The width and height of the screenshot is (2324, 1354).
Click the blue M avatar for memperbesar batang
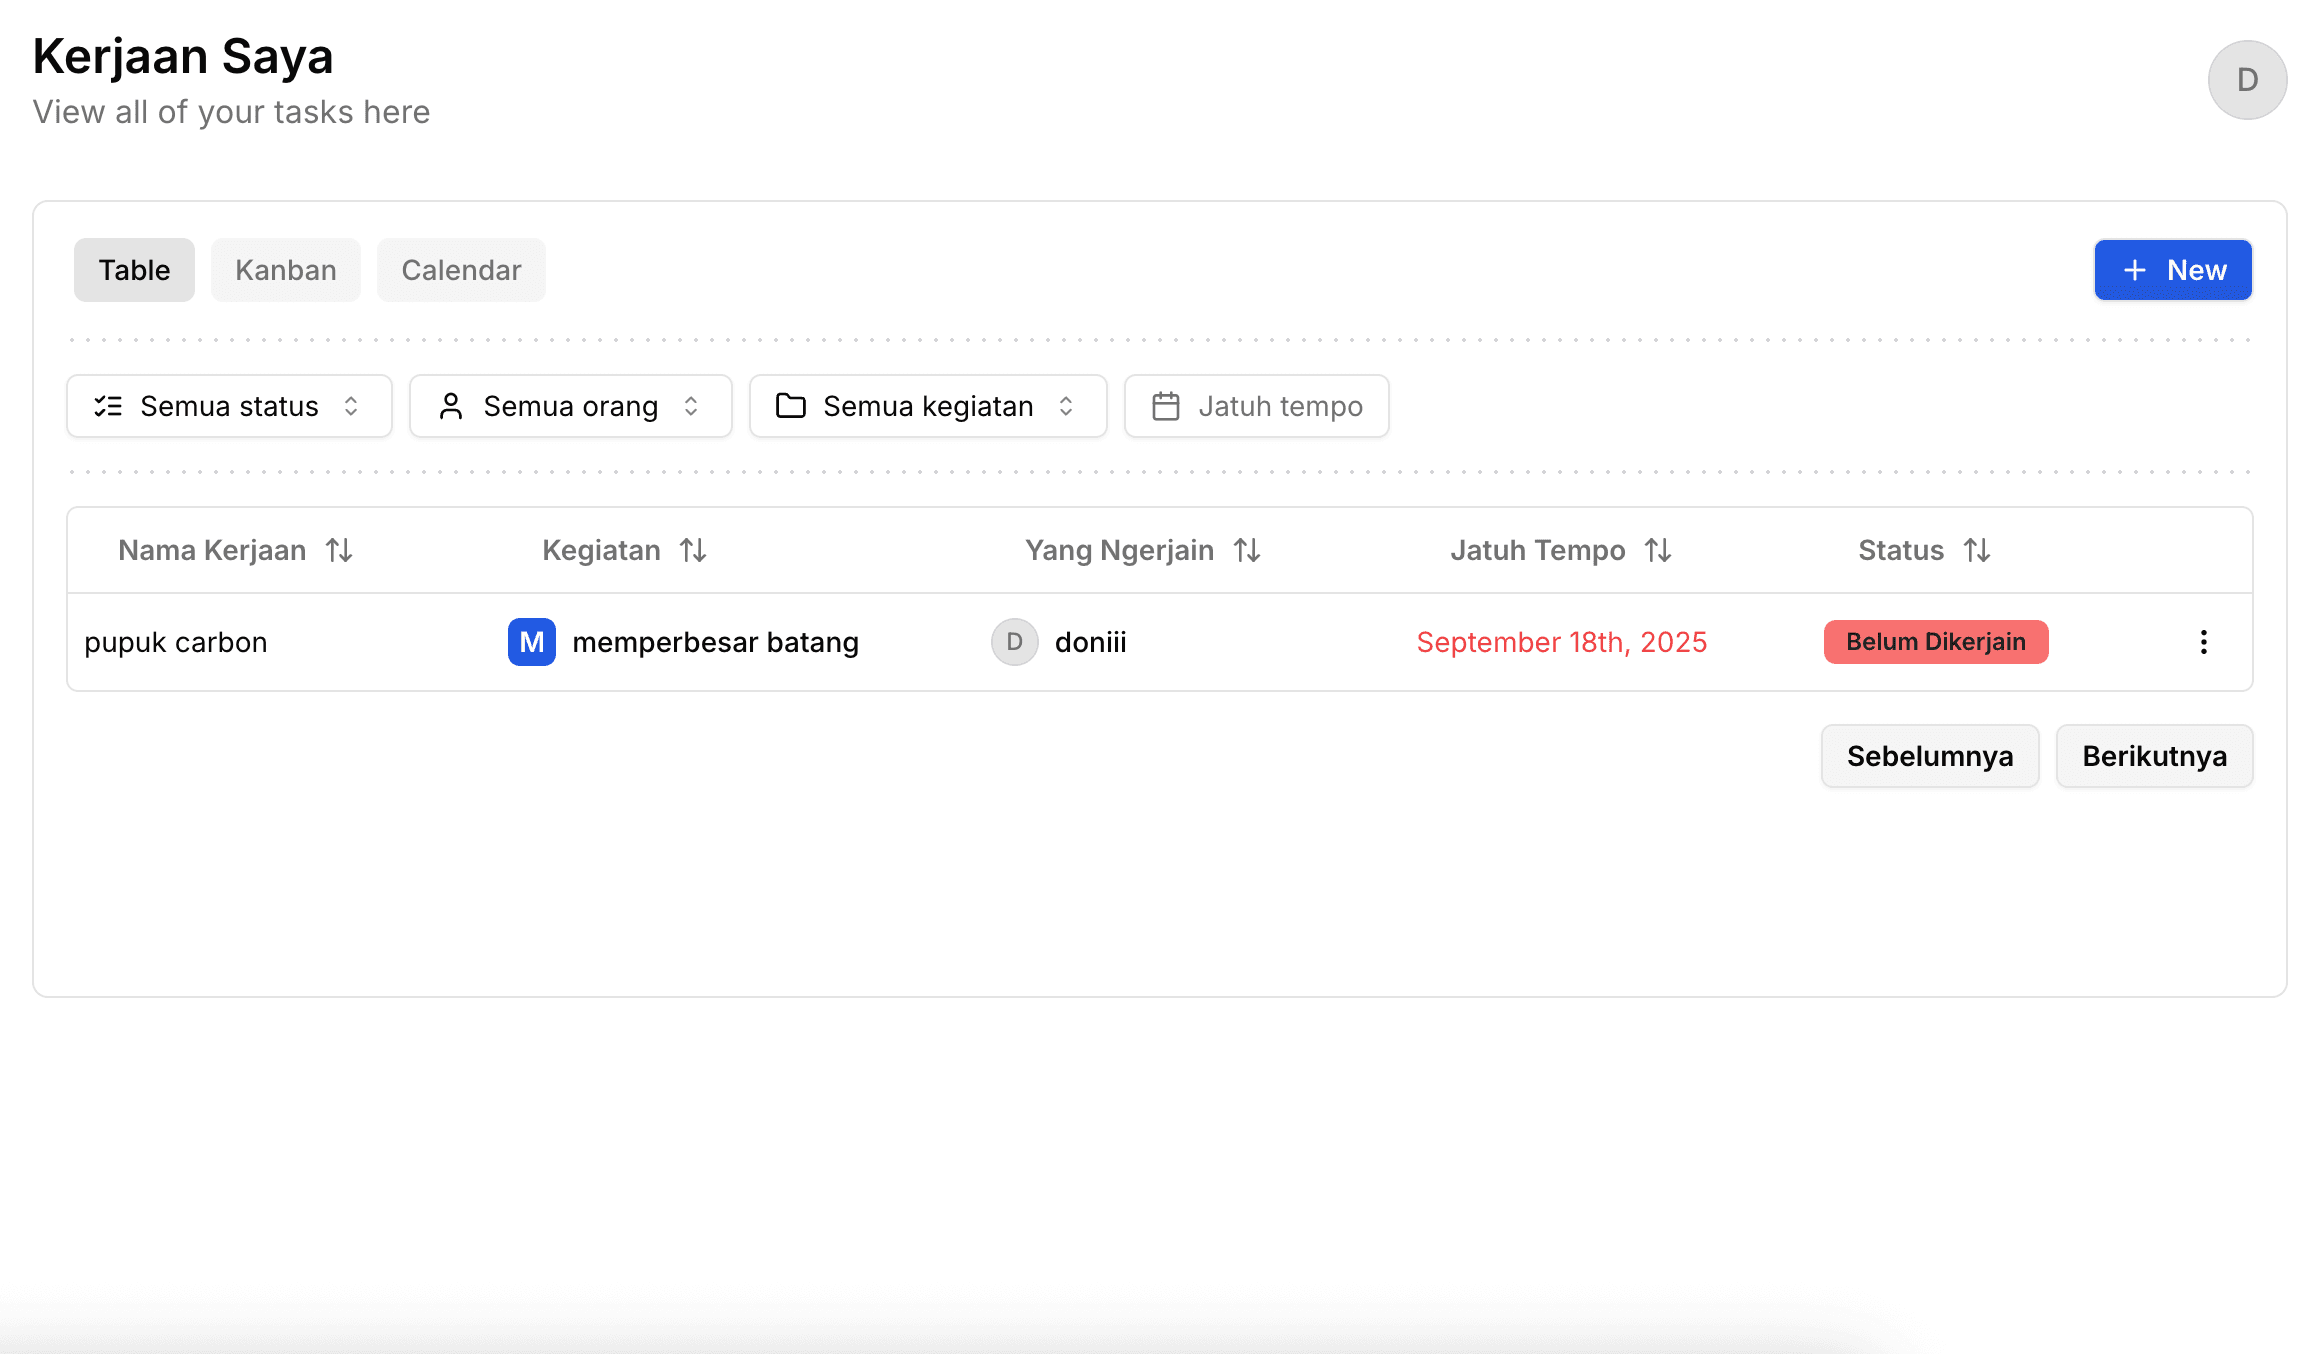point(531,642)
